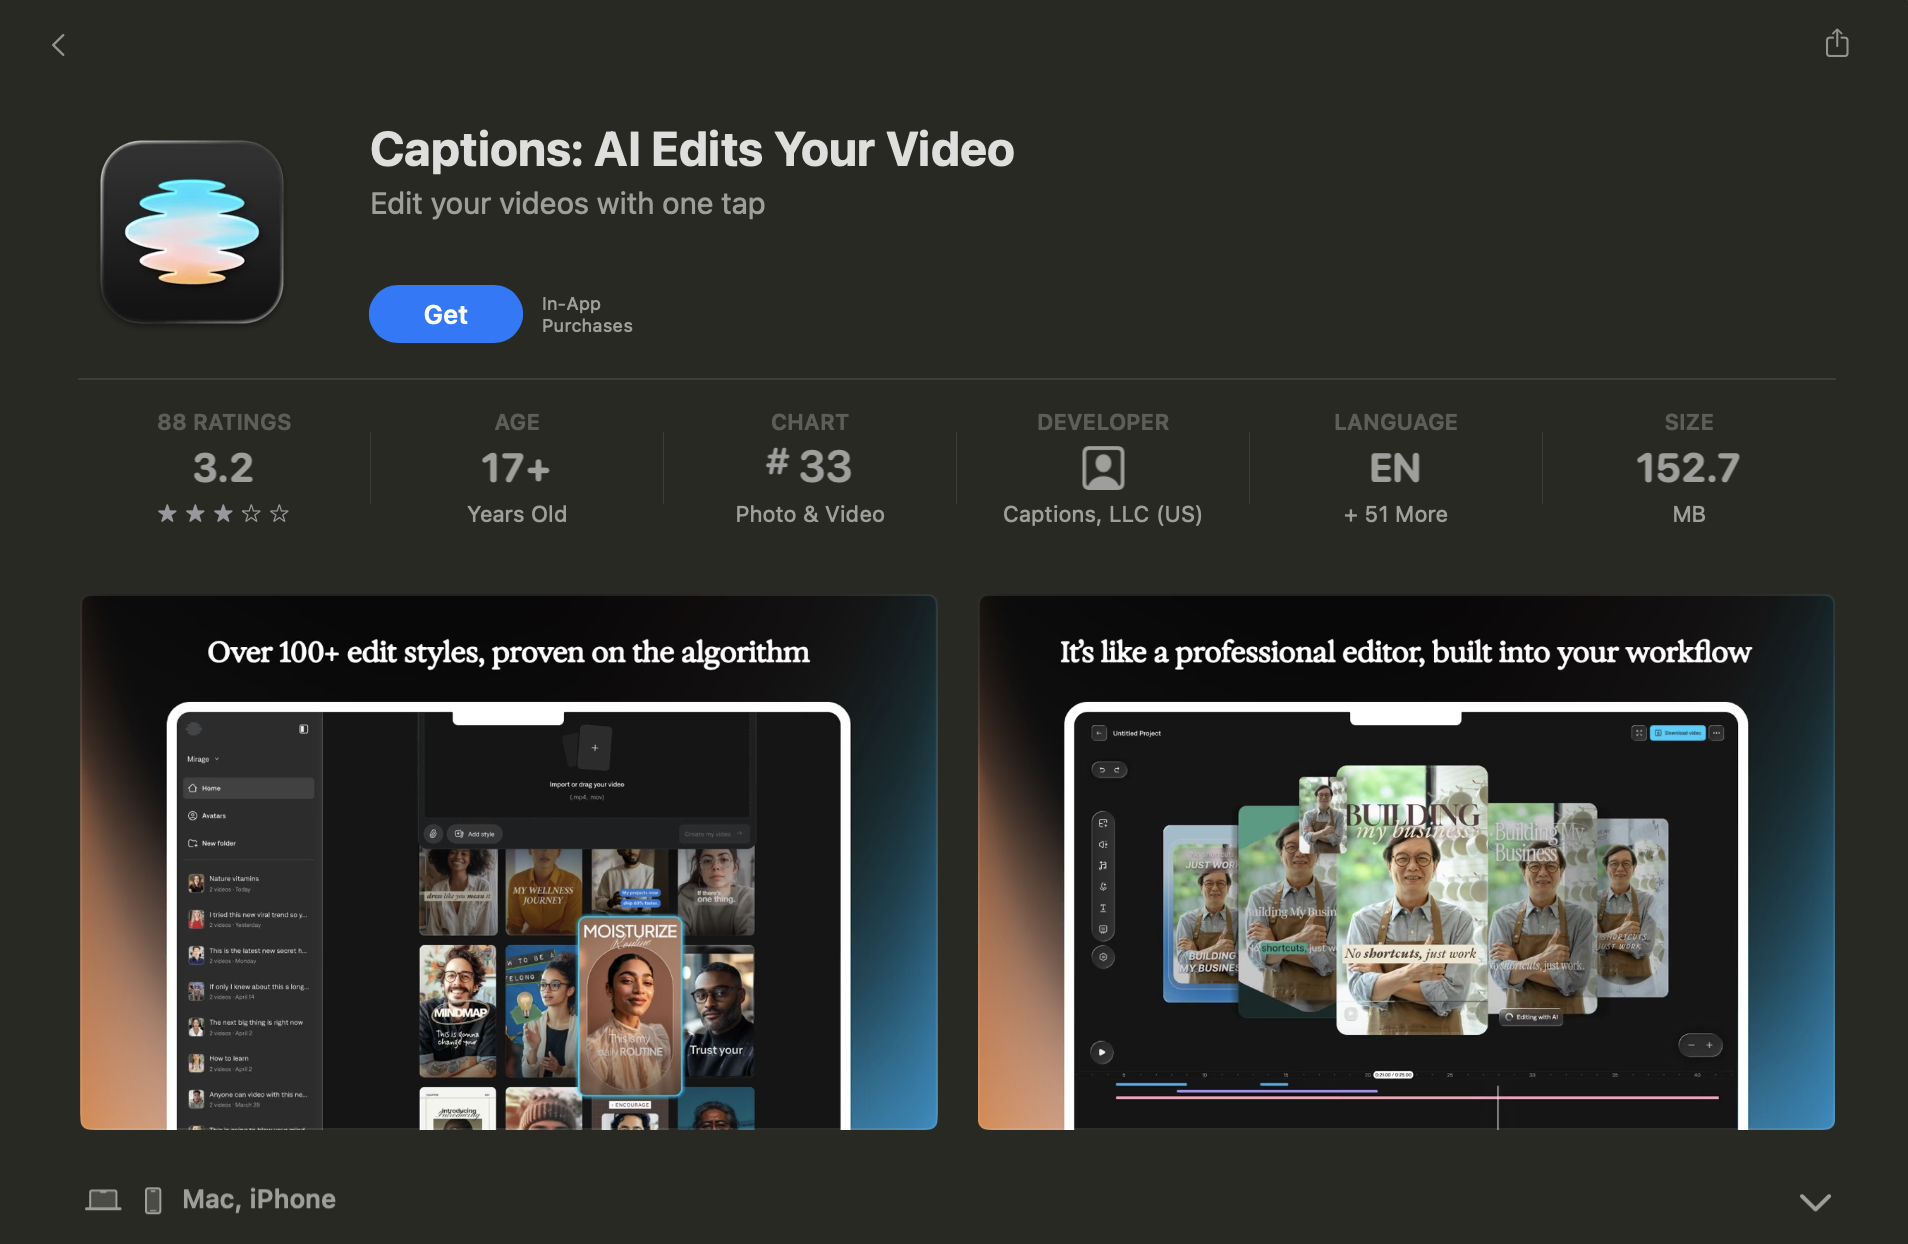
Task: Open the "Over 100+ edit styles" screenshot
Action: 509,862
